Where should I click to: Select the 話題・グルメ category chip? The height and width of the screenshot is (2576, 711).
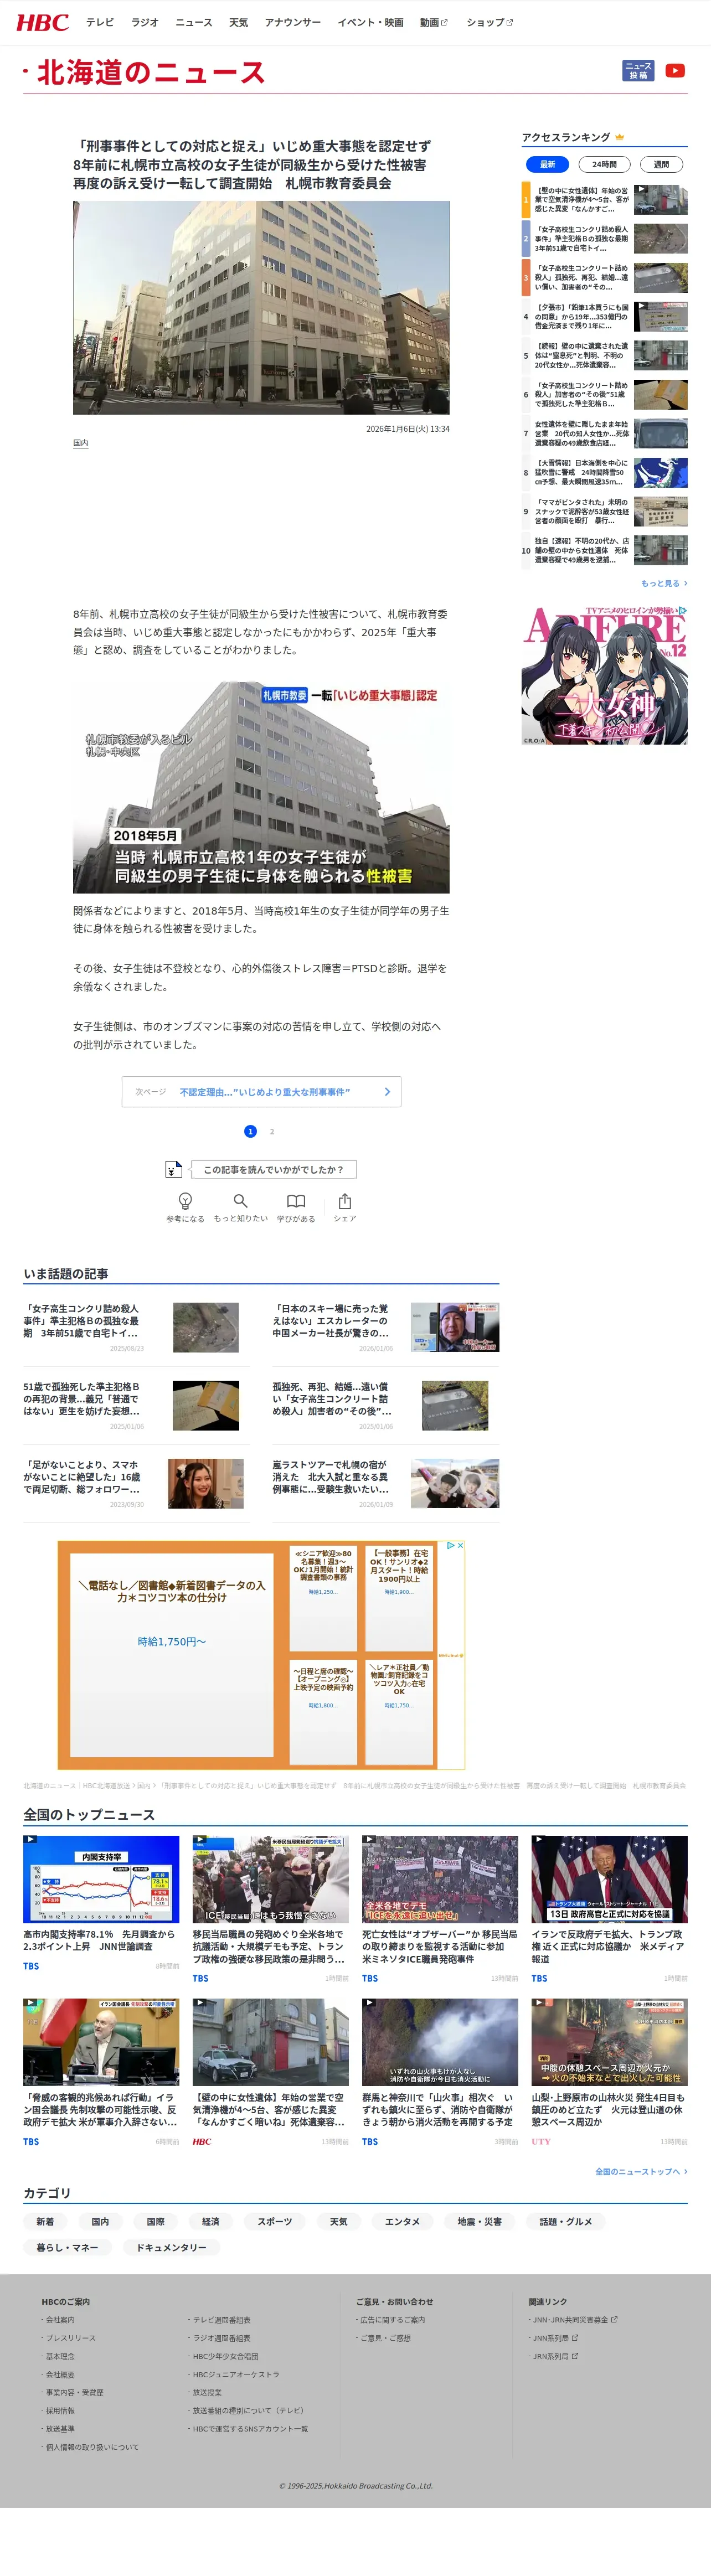(x=566, y=2221)
